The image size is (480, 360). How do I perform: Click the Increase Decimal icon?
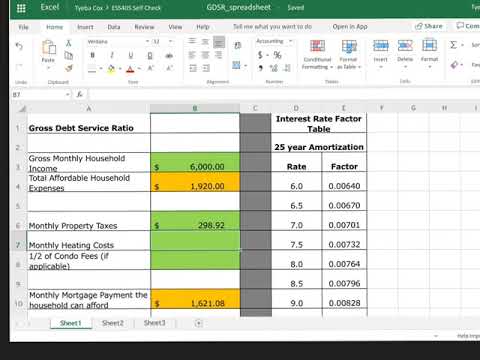pos(274,68)
